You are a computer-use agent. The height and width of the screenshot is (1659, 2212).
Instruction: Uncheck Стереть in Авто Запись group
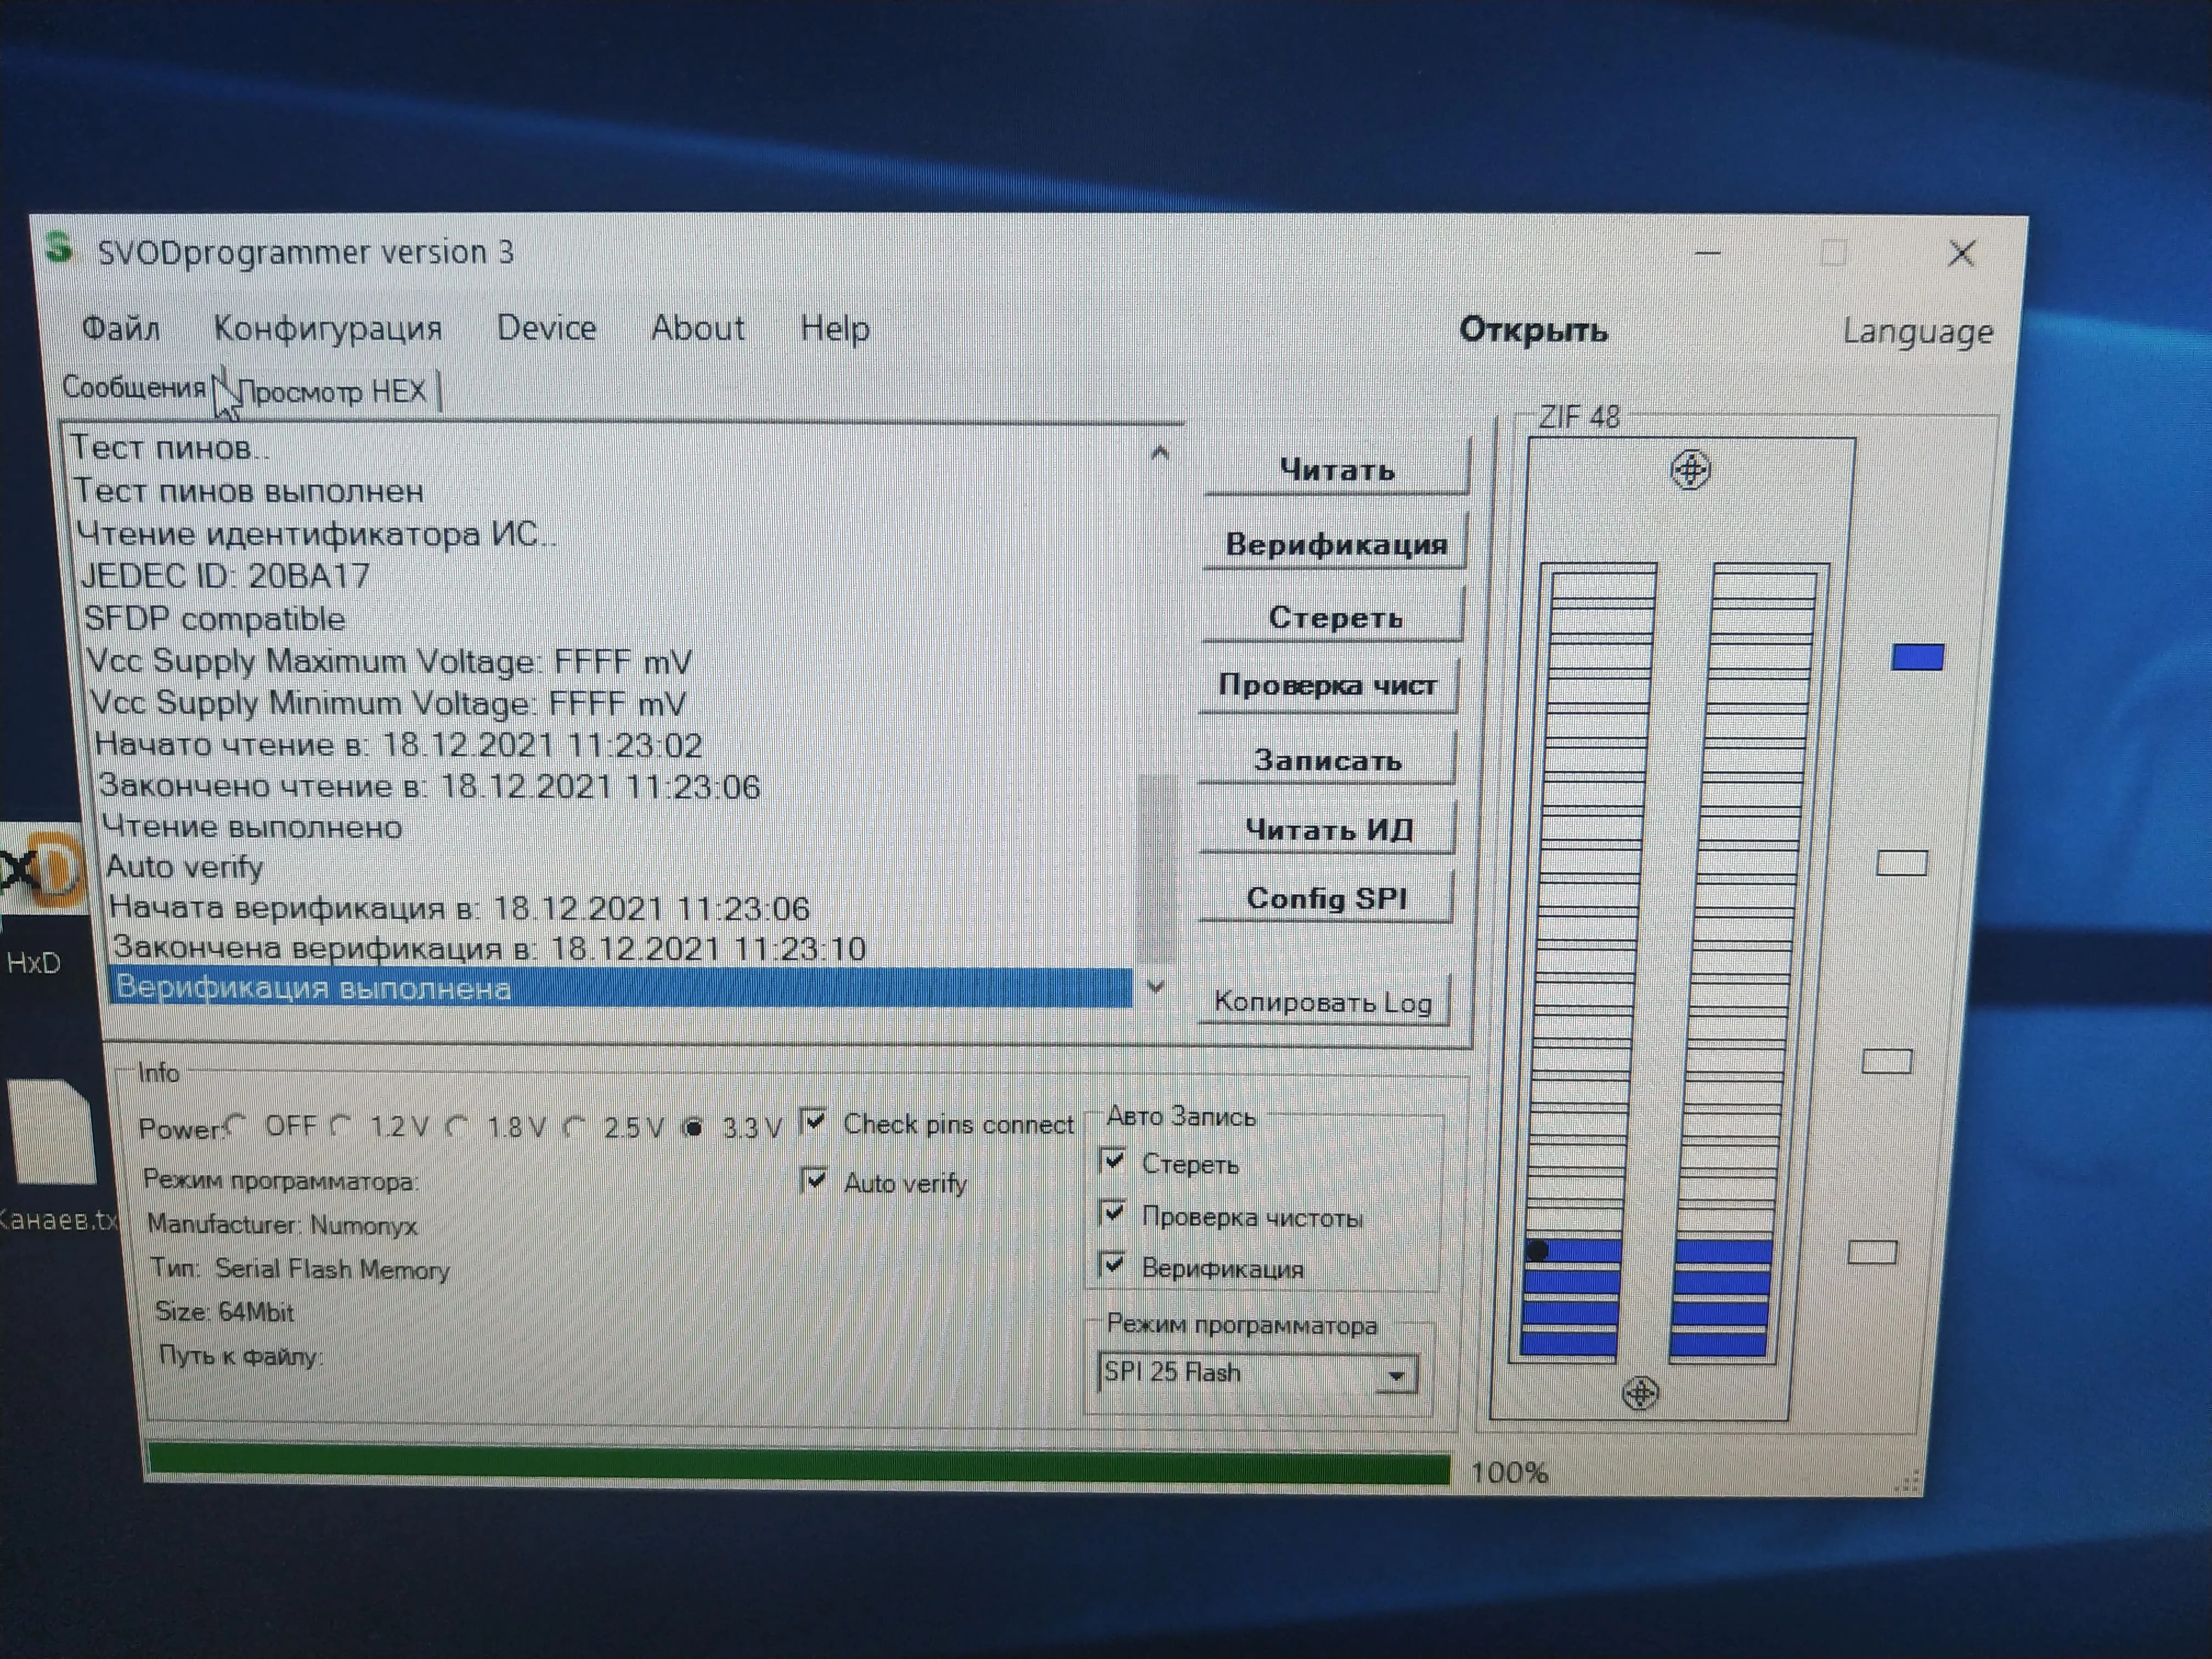coord(1112,1161)
